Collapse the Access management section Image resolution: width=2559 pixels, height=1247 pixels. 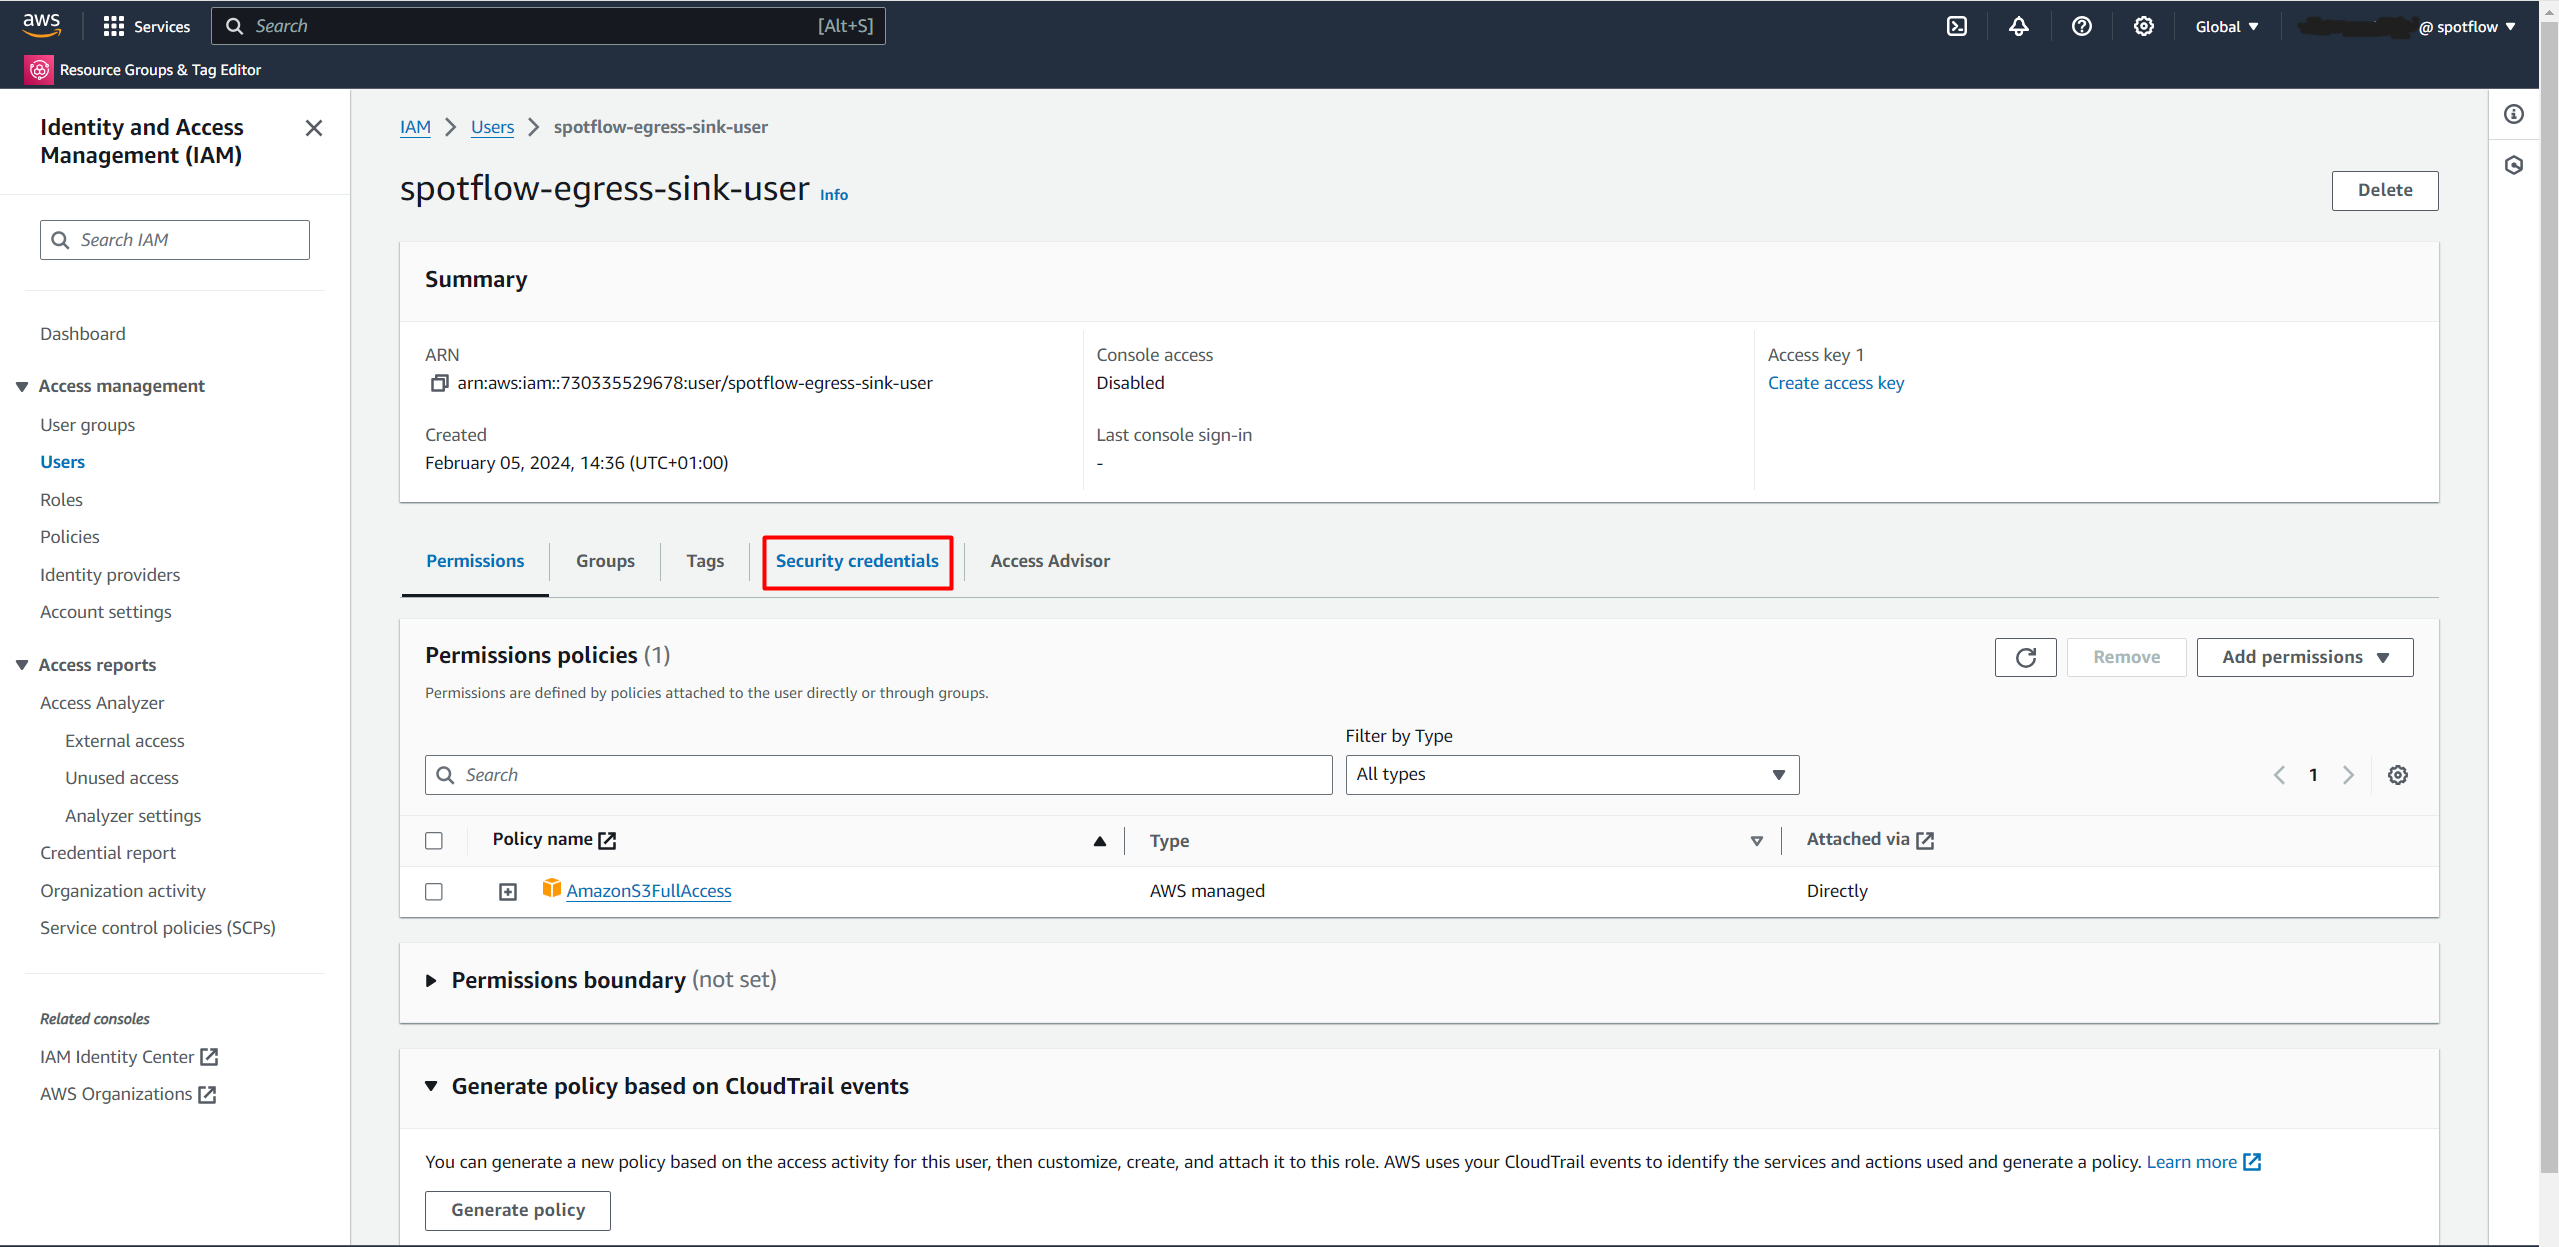[22, 386]
